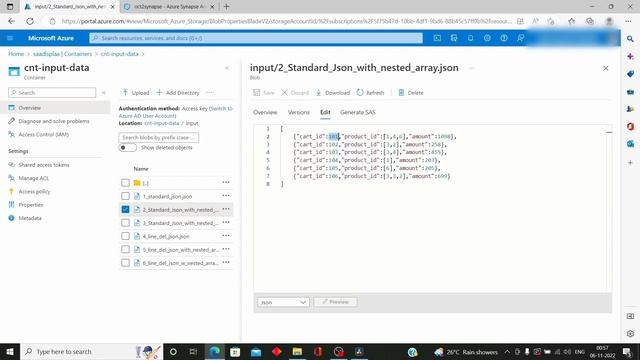The height and width of the screenshot is (360, 640).
Task: Check the box for 1_standard_json.json
Action: click(x=125, y=196)
